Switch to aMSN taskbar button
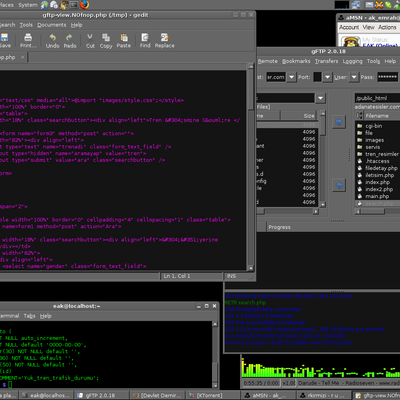 tap(269, 395)
